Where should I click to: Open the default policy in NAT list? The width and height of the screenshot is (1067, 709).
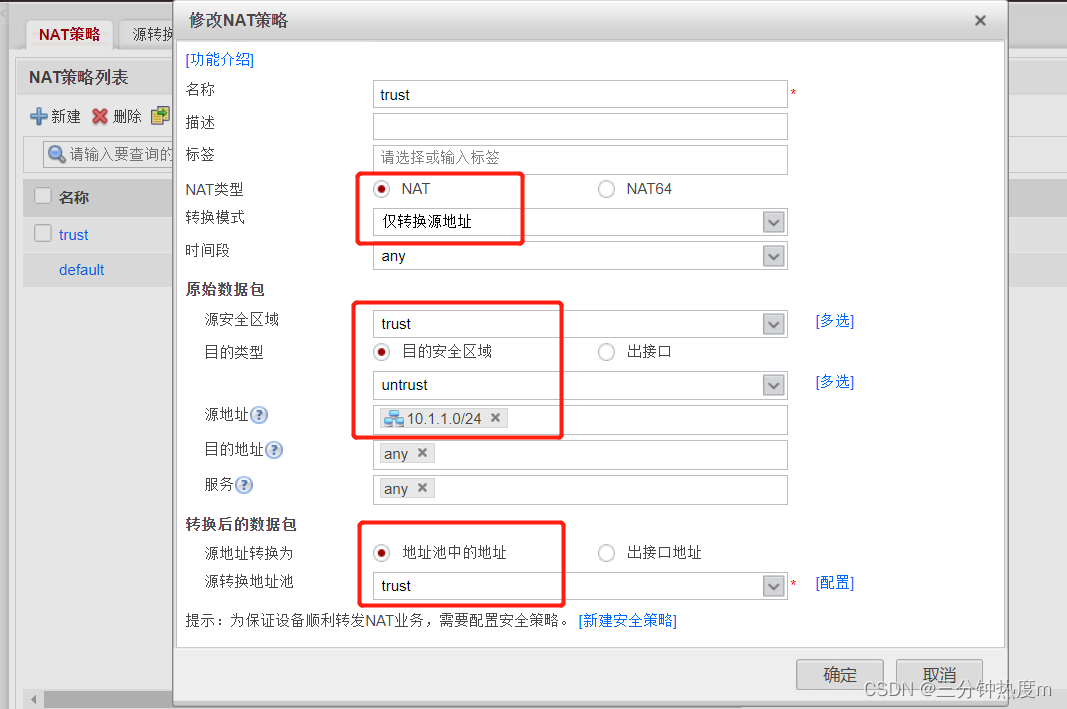pyautogui.click(x=82, y=270)
